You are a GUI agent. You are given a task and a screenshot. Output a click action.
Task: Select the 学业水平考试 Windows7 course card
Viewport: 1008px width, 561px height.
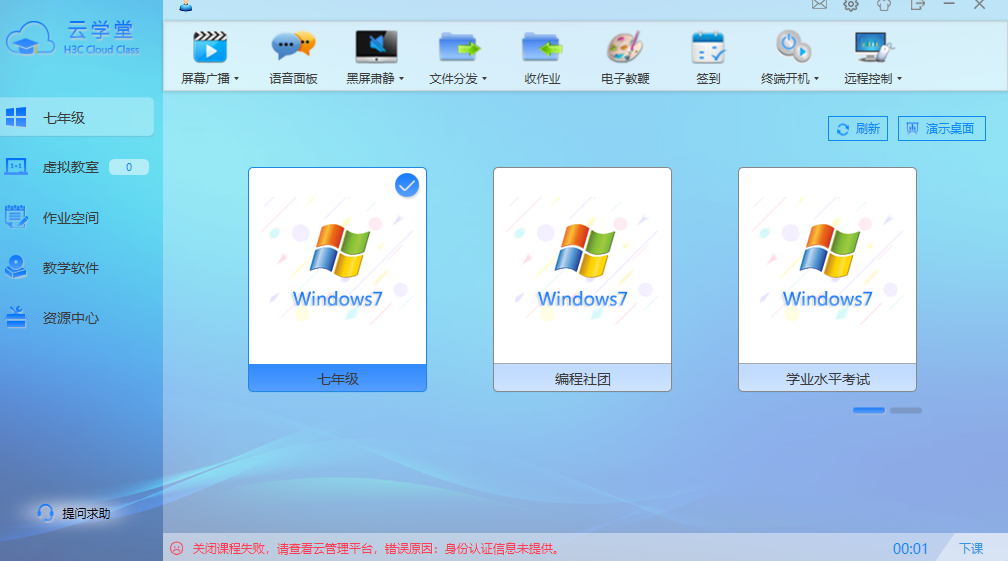click(827, 280)
